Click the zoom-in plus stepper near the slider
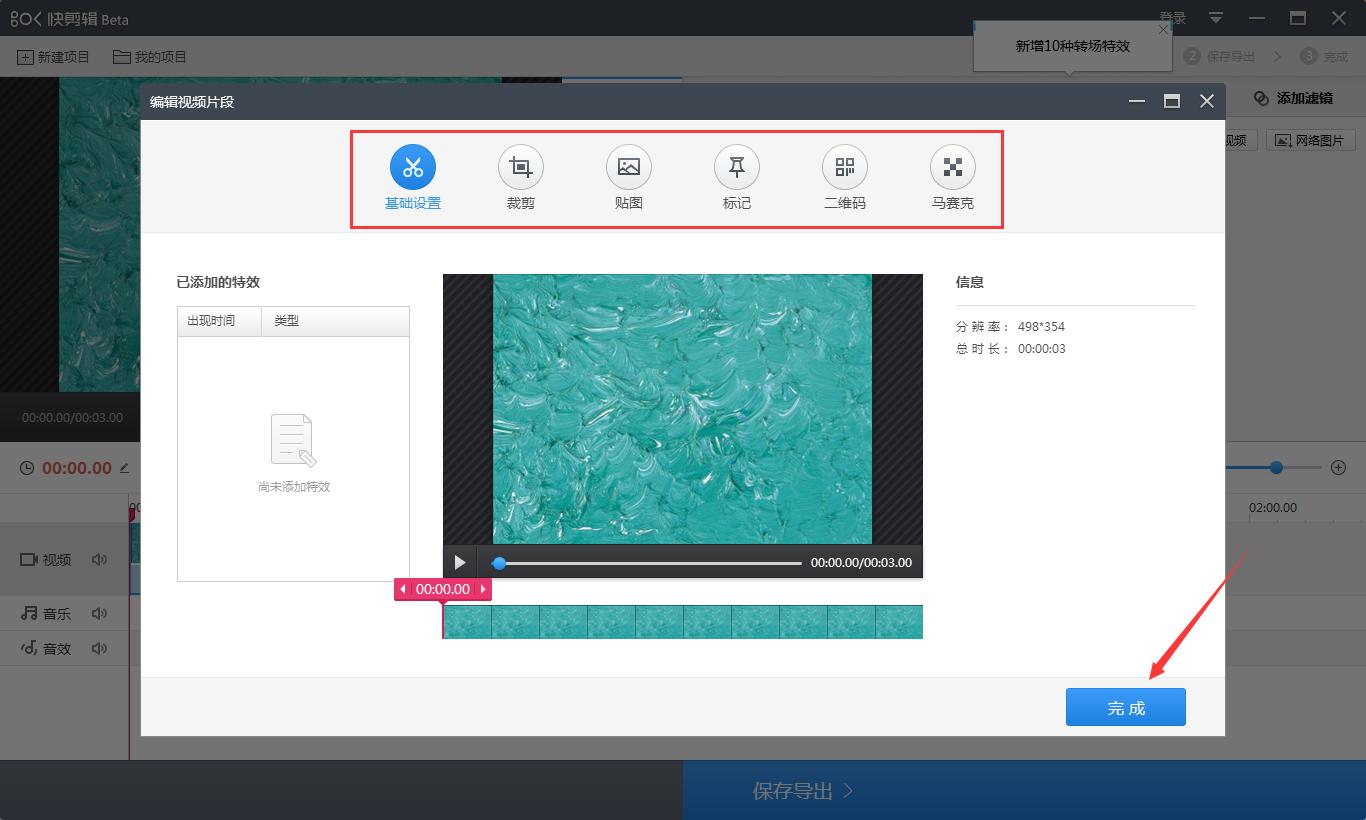This screenshot has width=1366, height=820. [x=1340, y=467]
